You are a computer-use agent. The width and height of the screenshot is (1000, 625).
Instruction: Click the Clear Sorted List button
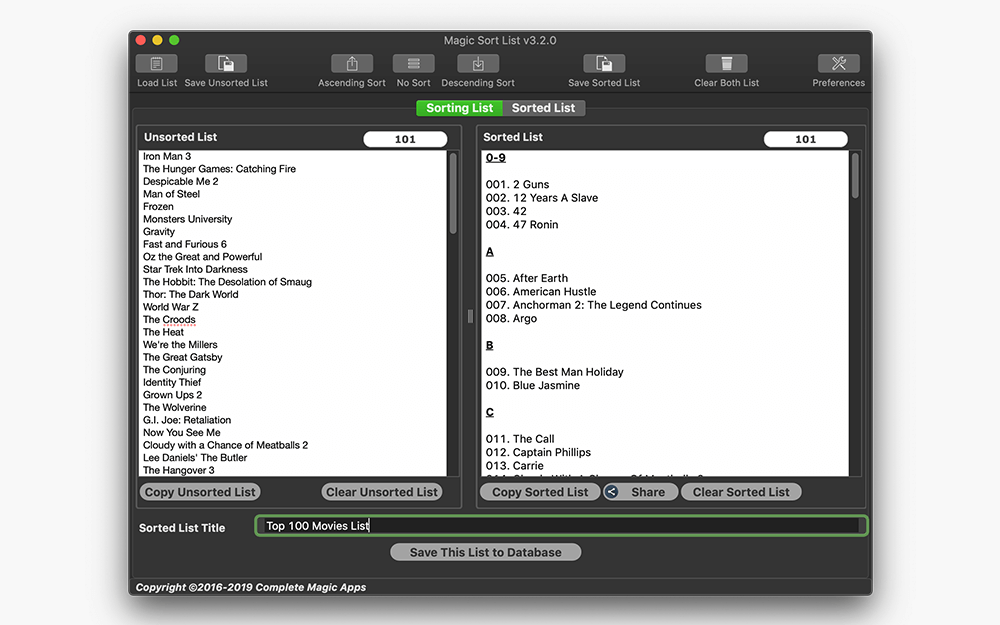coord(741,492)
